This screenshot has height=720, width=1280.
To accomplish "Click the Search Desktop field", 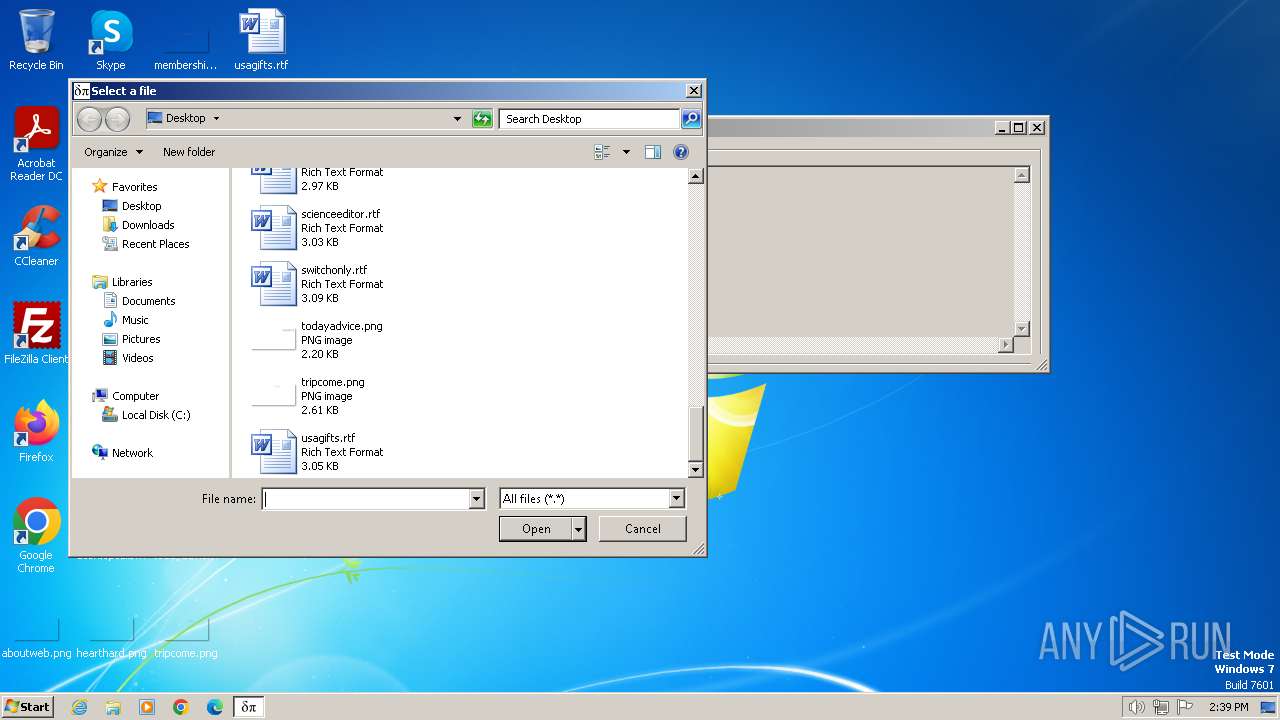I will 589,119.
